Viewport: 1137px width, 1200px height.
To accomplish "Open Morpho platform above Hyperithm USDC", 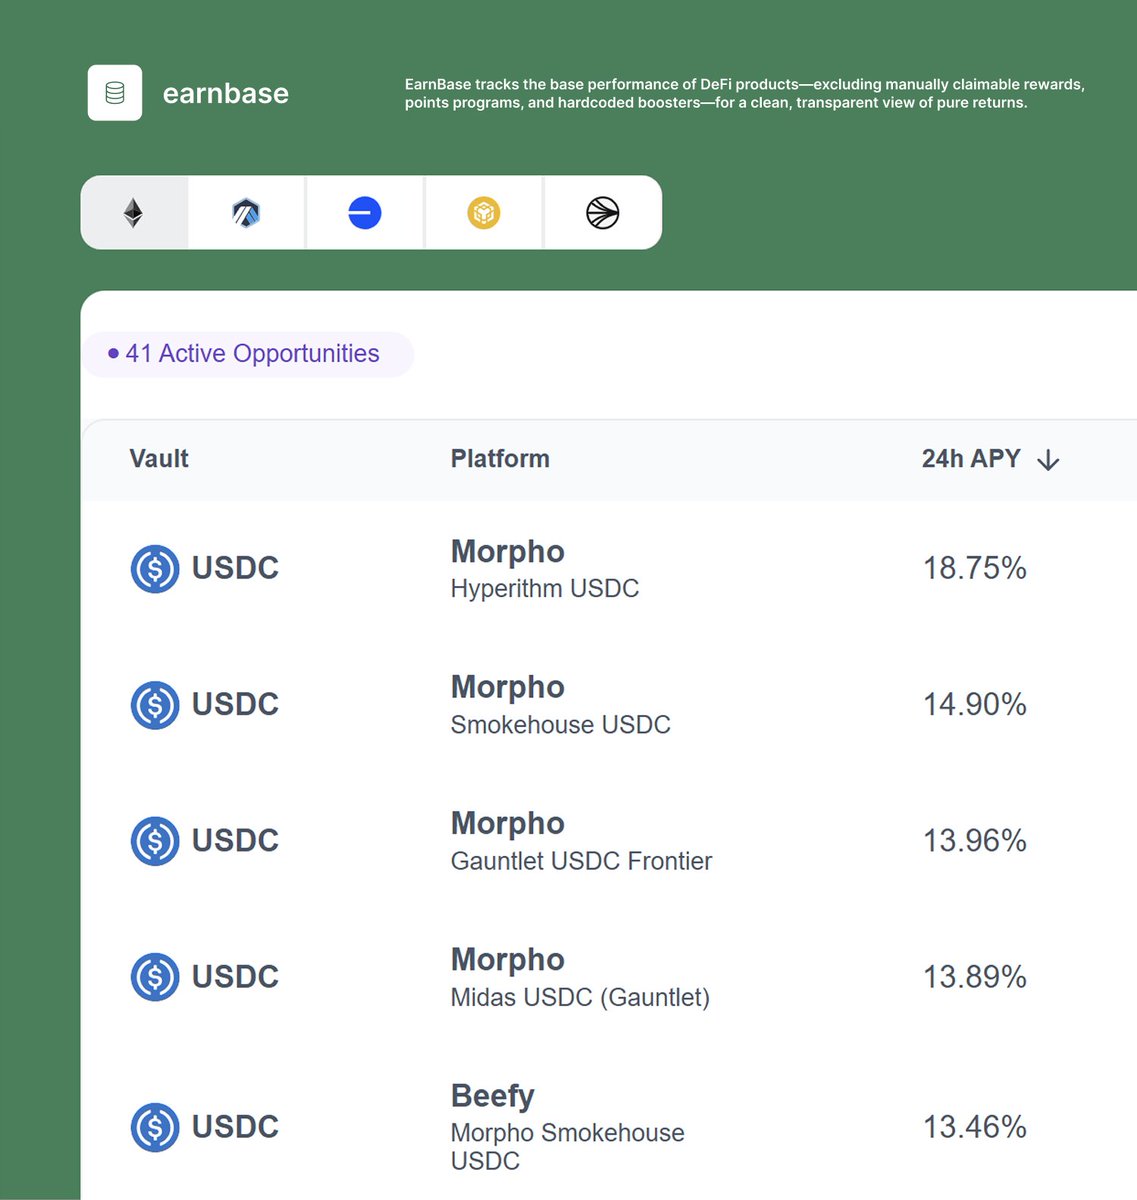I will click(508, 552).
